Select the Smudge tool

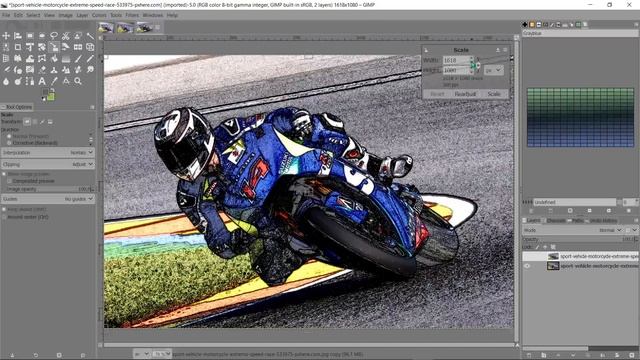point(90,70)
